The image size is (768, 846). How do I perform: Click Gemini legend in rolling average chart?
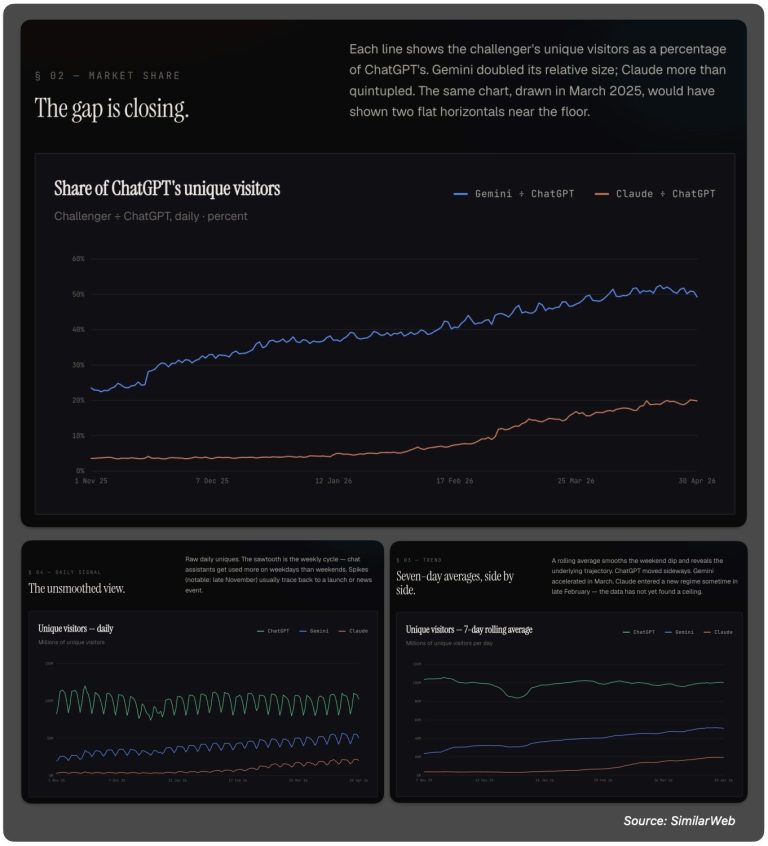pos(679,632)
